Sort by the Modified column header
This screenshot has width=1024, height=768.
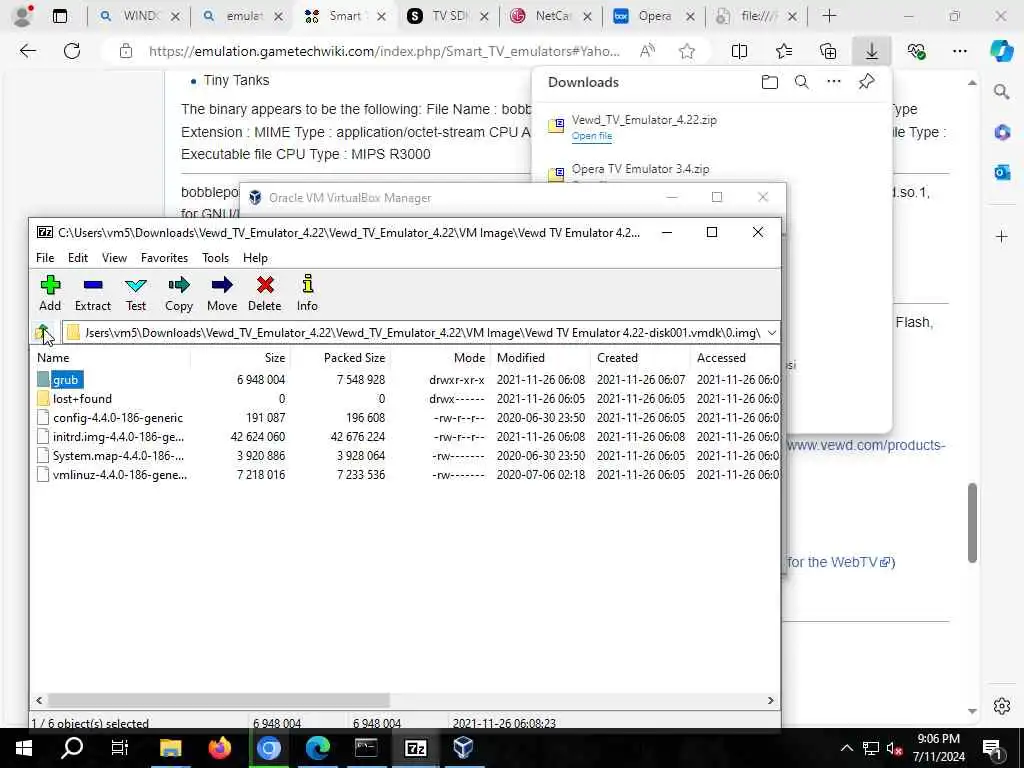[540, 358]
